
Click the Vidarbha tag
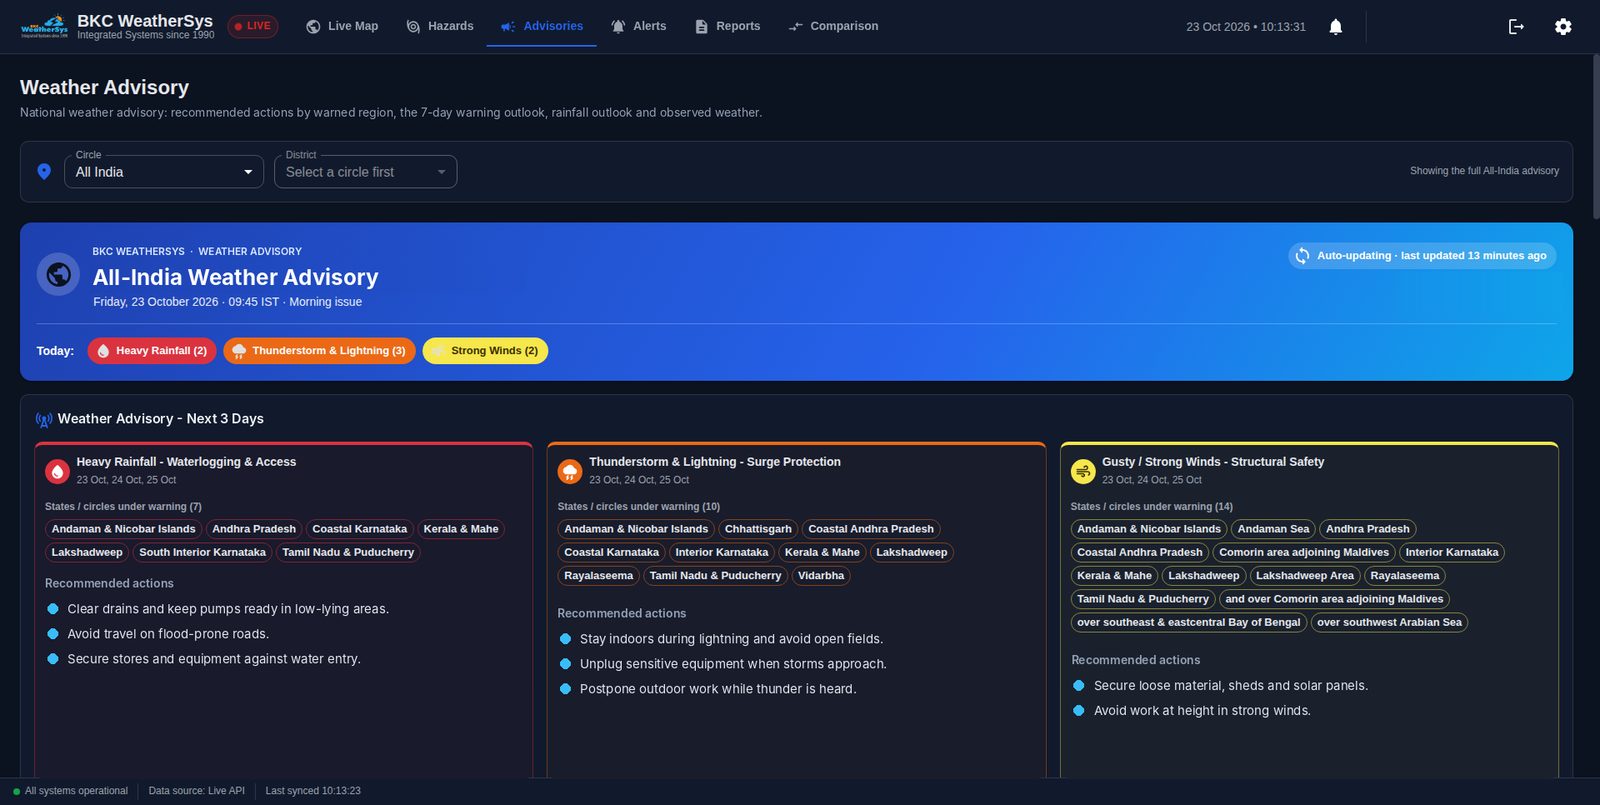click(821, 576)
